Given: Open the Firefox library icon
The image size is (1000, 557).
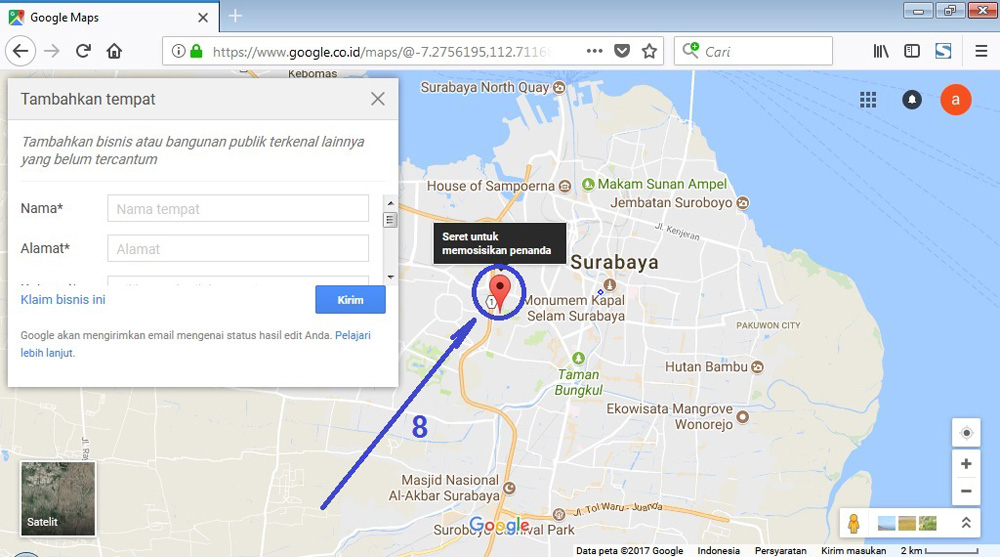Looking at the screenshot, I should pyautogui.click(x=881, y=51).
